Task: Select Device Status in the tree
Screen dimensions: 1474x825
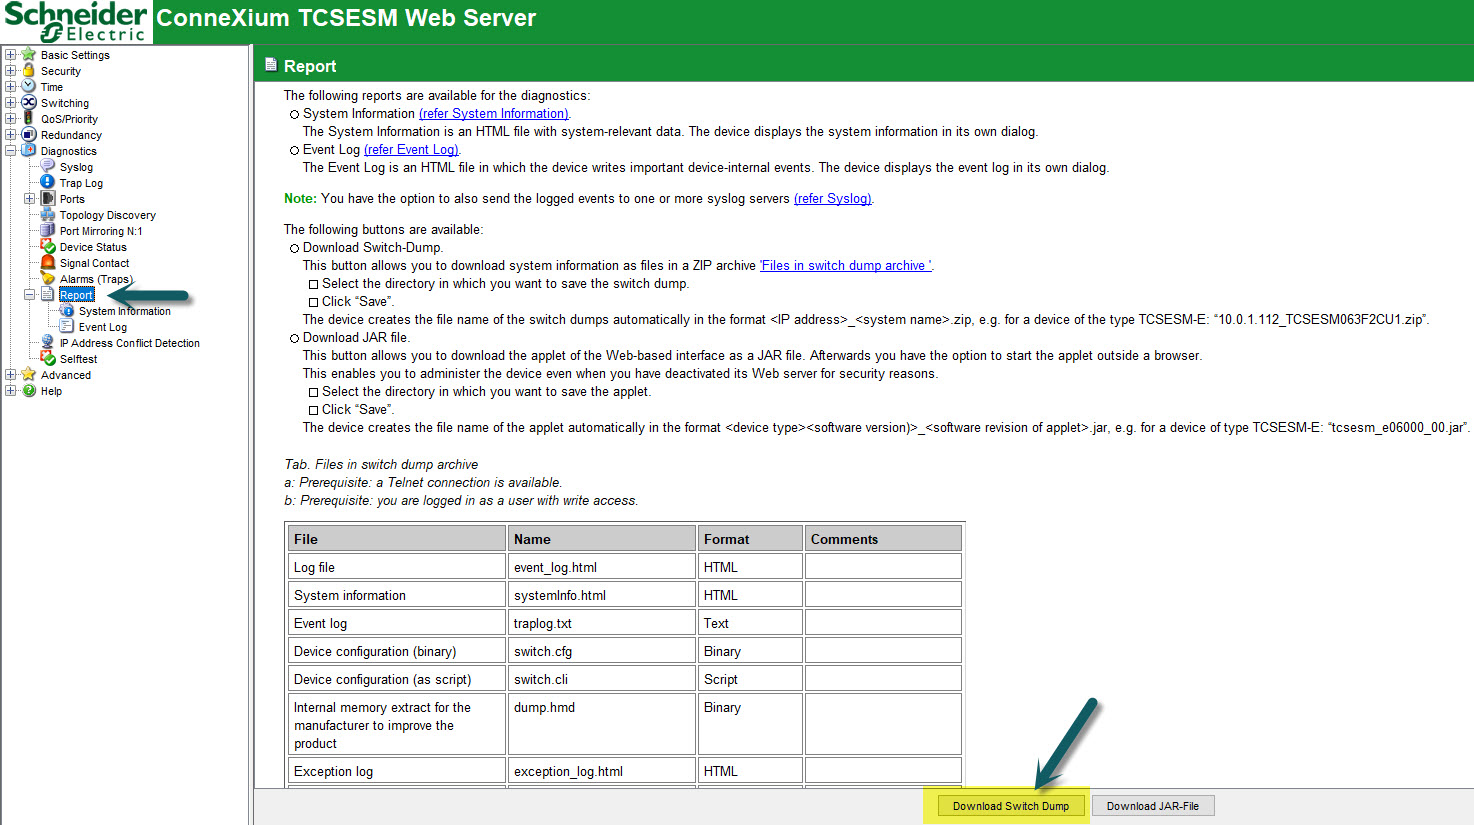Action: click(x=93, y=247)
